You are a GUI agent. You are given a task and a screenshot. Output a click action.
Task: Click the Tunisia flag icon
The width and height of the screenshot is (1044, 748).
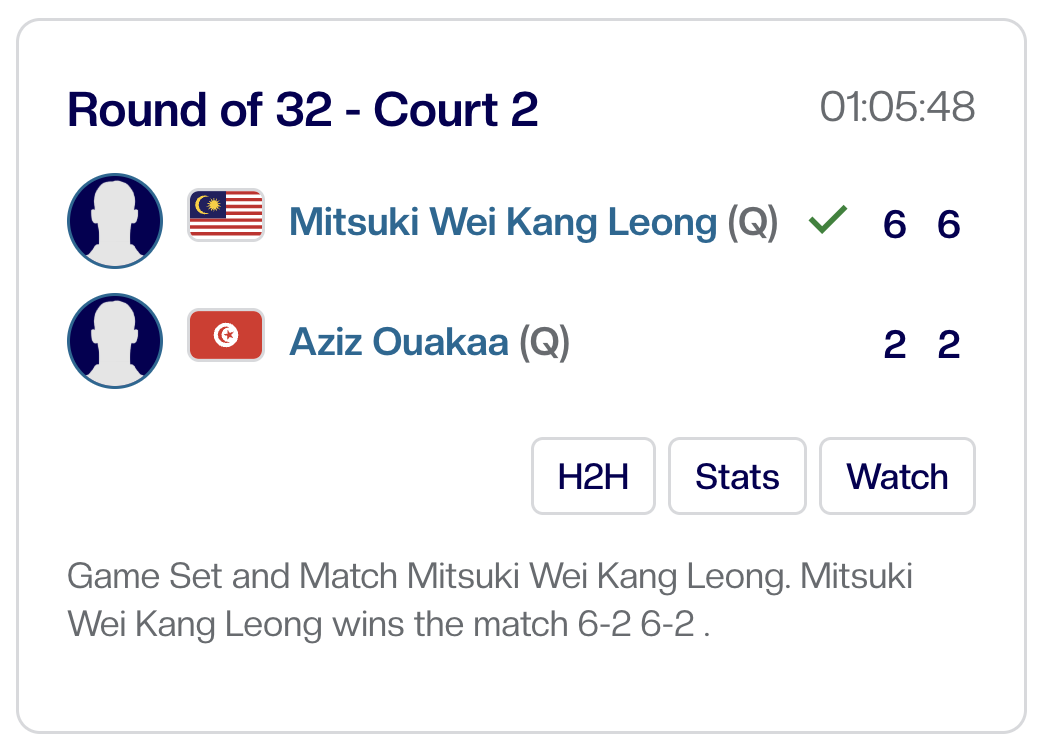(226, 335)
